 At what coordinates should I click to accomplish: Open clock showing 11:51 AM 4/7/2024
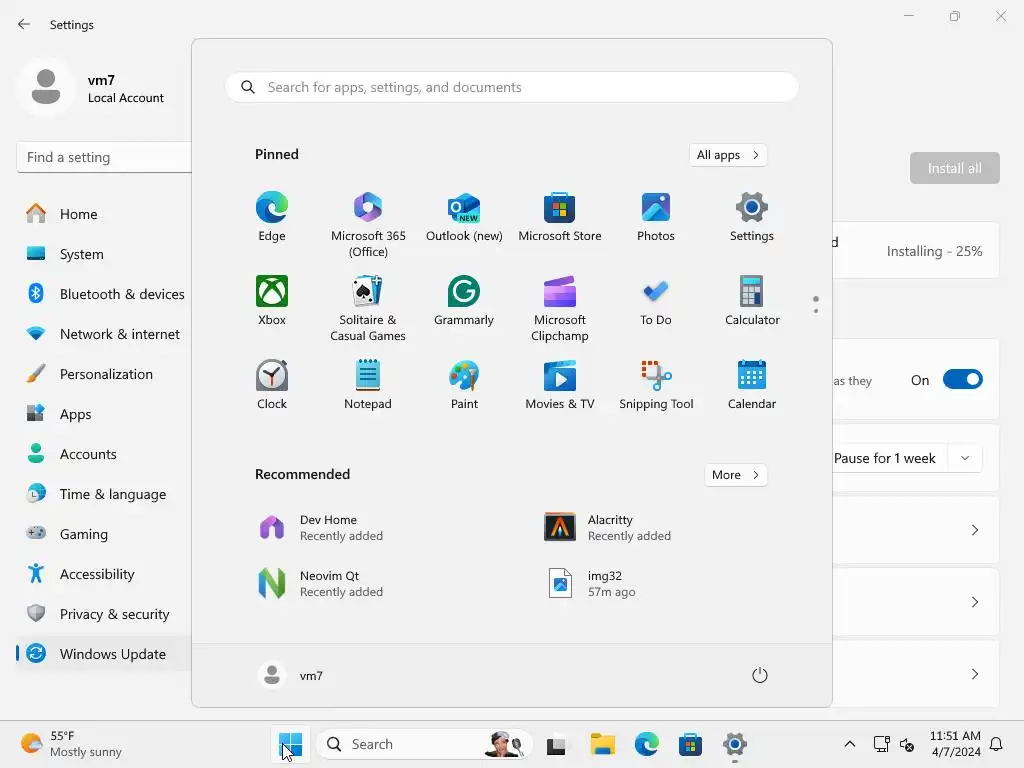(x=955, y=744)
